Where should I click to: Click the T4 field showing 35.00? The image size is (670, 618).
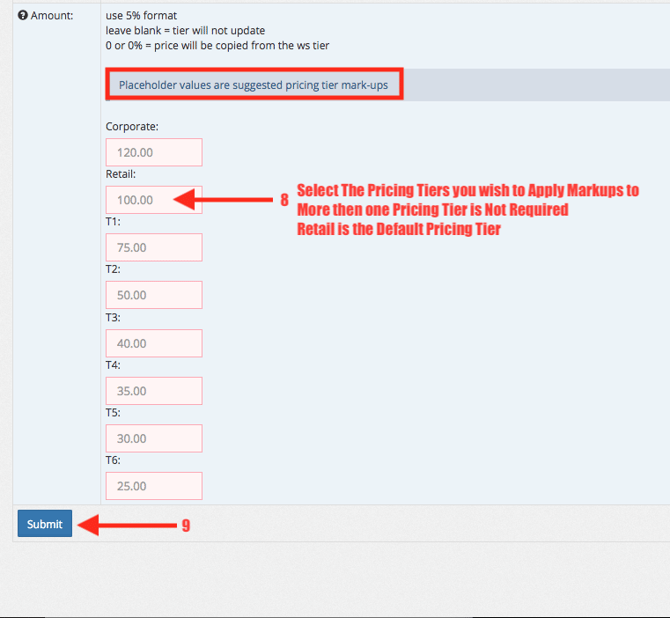[154, 391]
